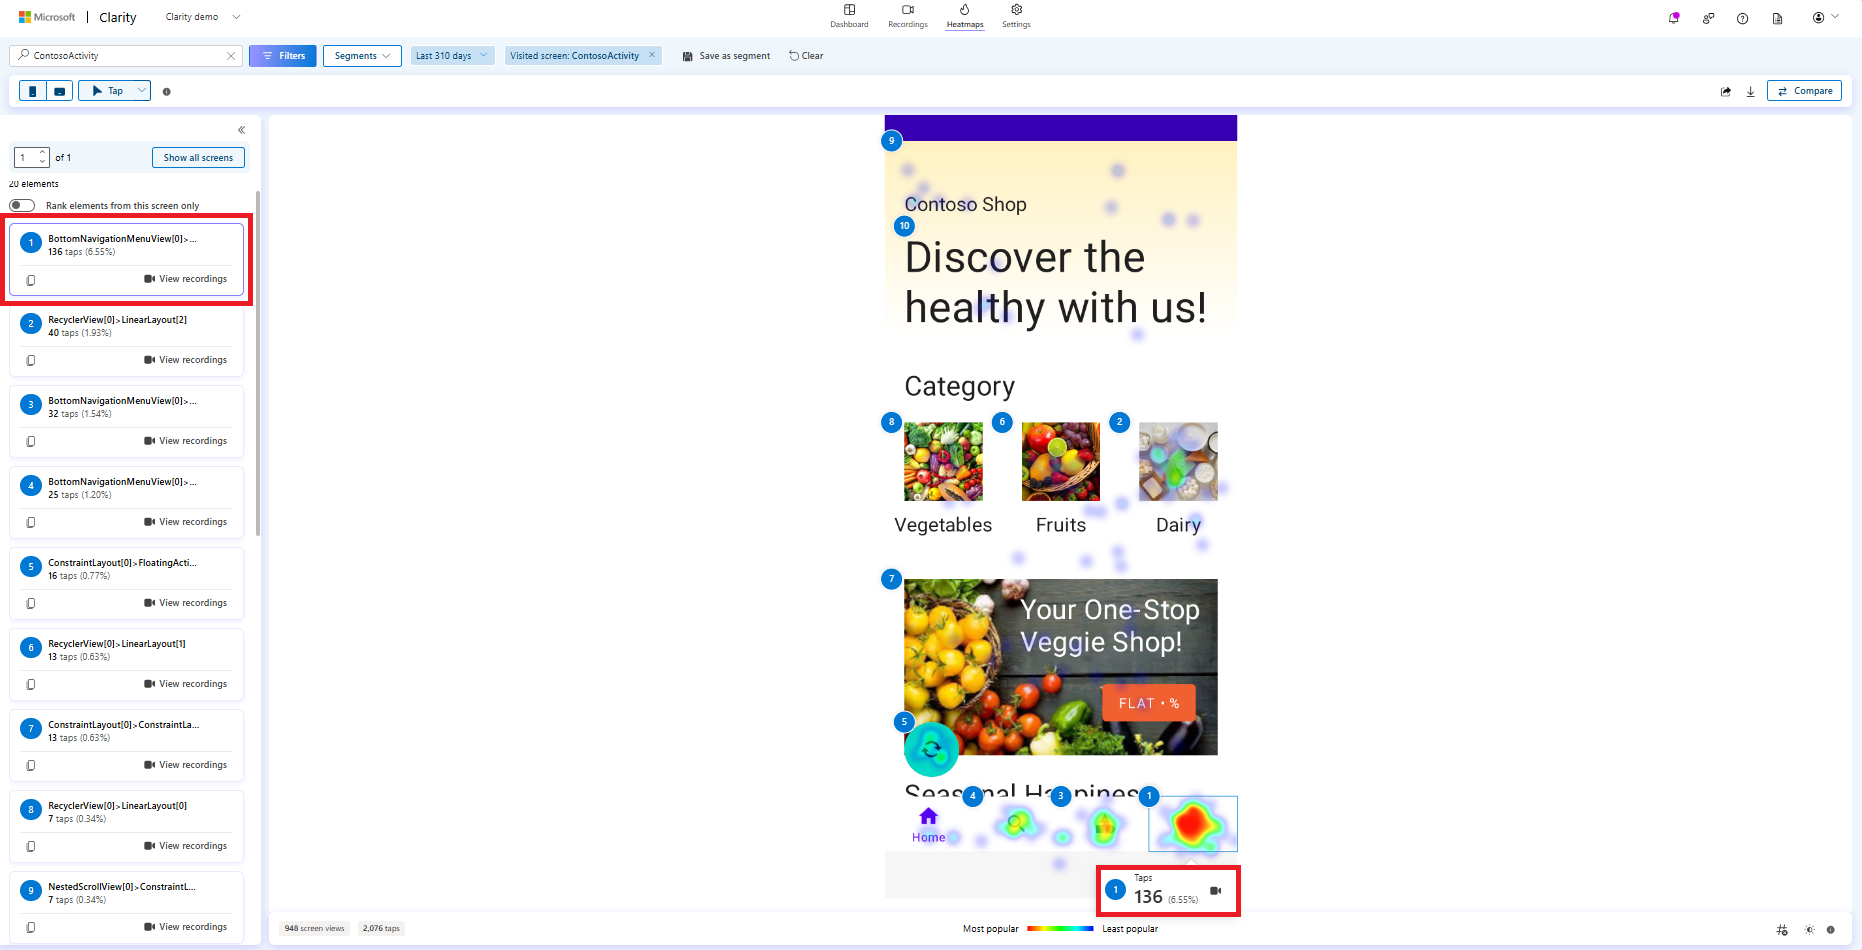Click the Your One-Stop Veggie Shop banner
Screen dimensions: 1862x950
coord(1061,667)
